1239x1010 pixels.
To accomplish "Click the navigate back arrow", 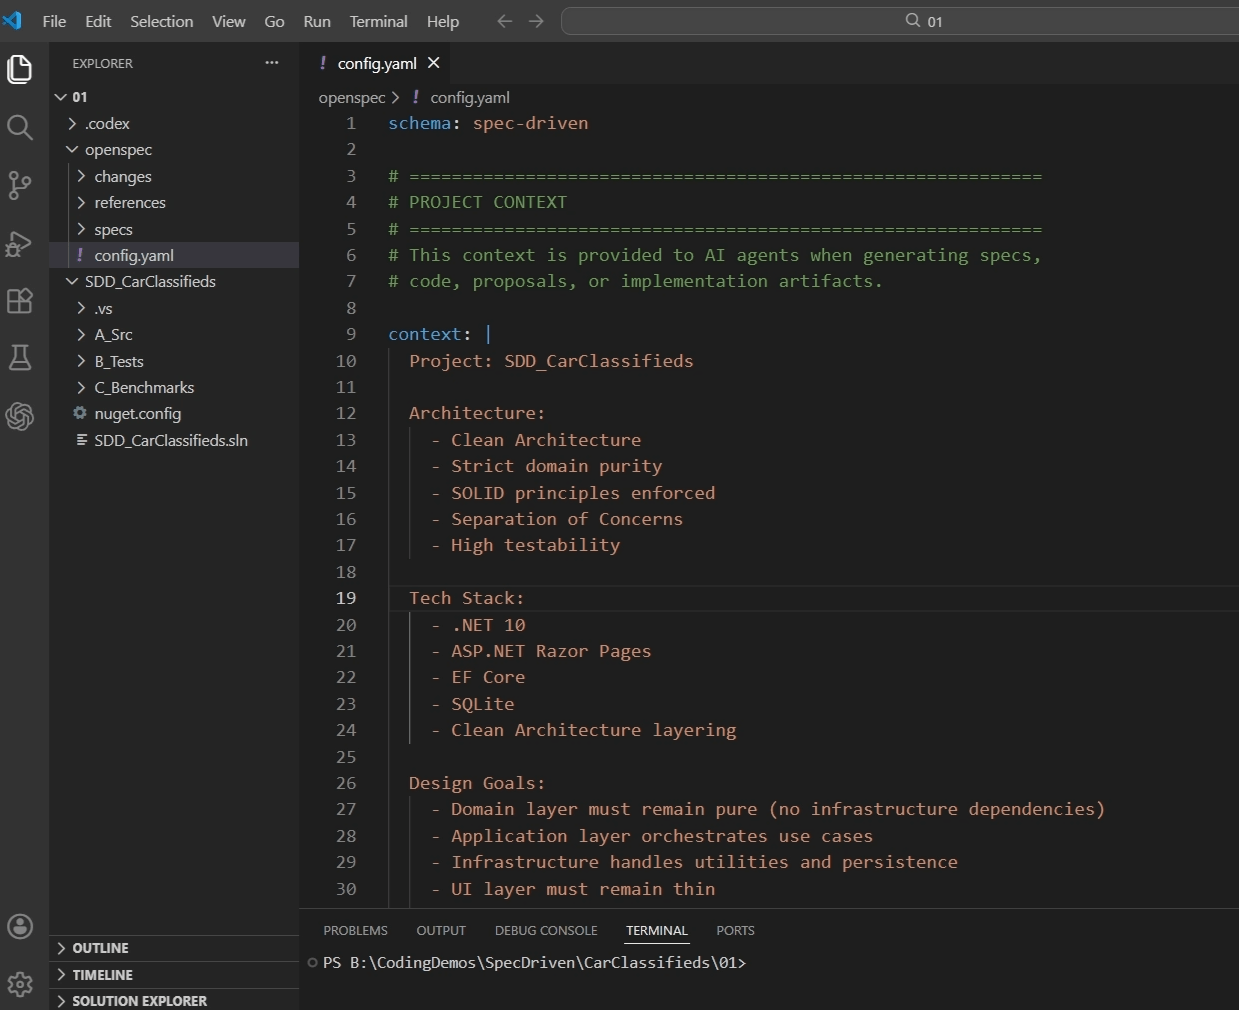I will click(x=504, y=20).
